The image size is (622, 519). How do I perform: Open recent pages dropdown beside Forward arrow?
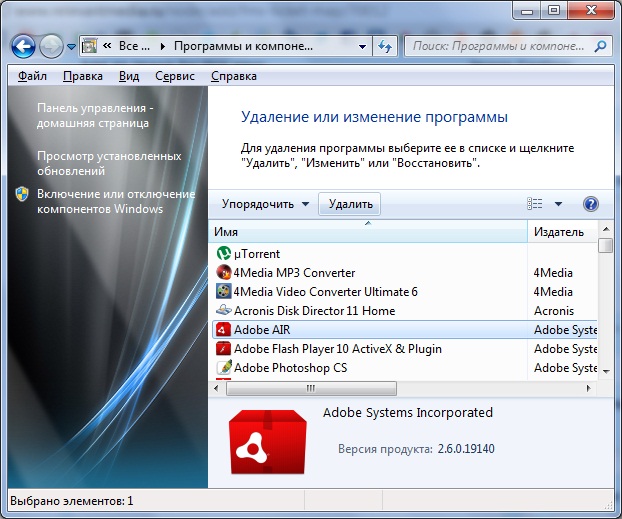(71, 46)
